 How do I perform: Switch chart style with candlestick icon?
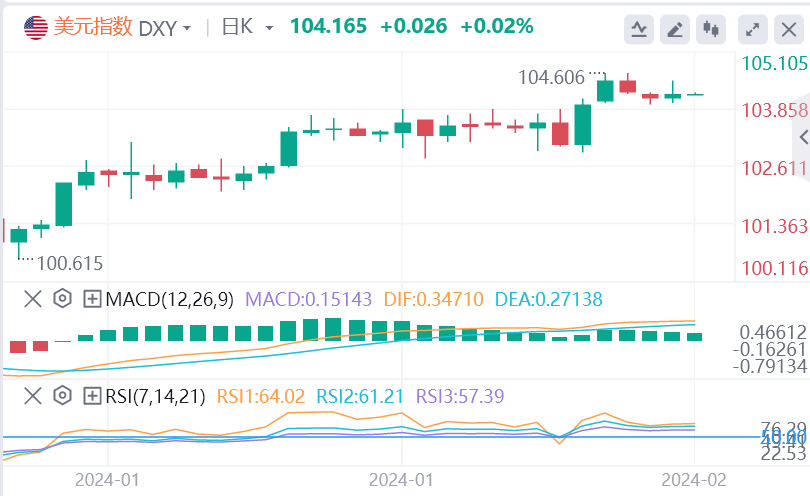711,29
